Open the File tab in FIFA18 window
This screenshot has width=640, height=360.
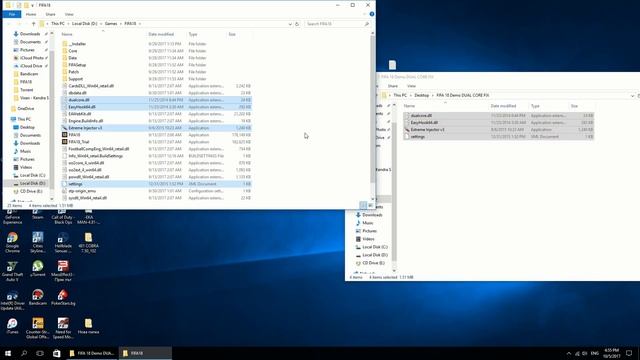12,14
